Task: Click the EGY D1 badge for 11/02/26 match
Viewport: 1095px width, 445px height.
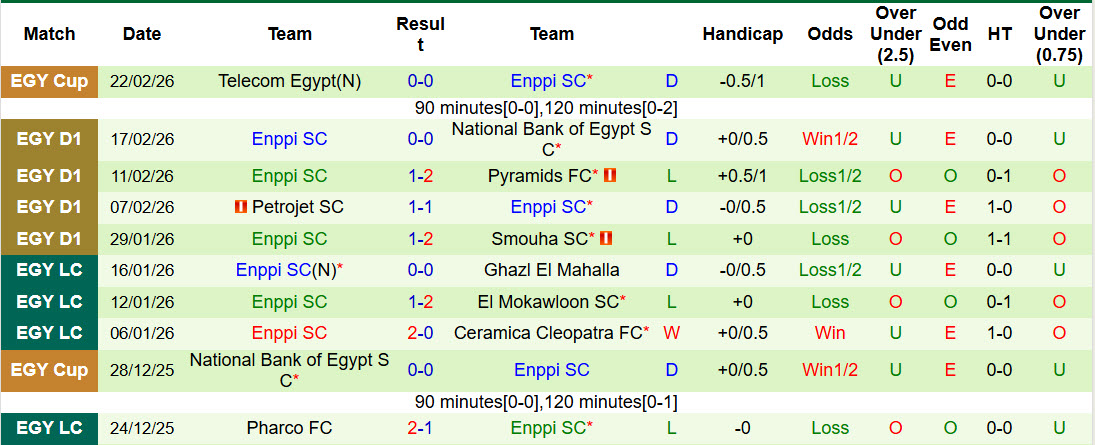Action: 49,176
